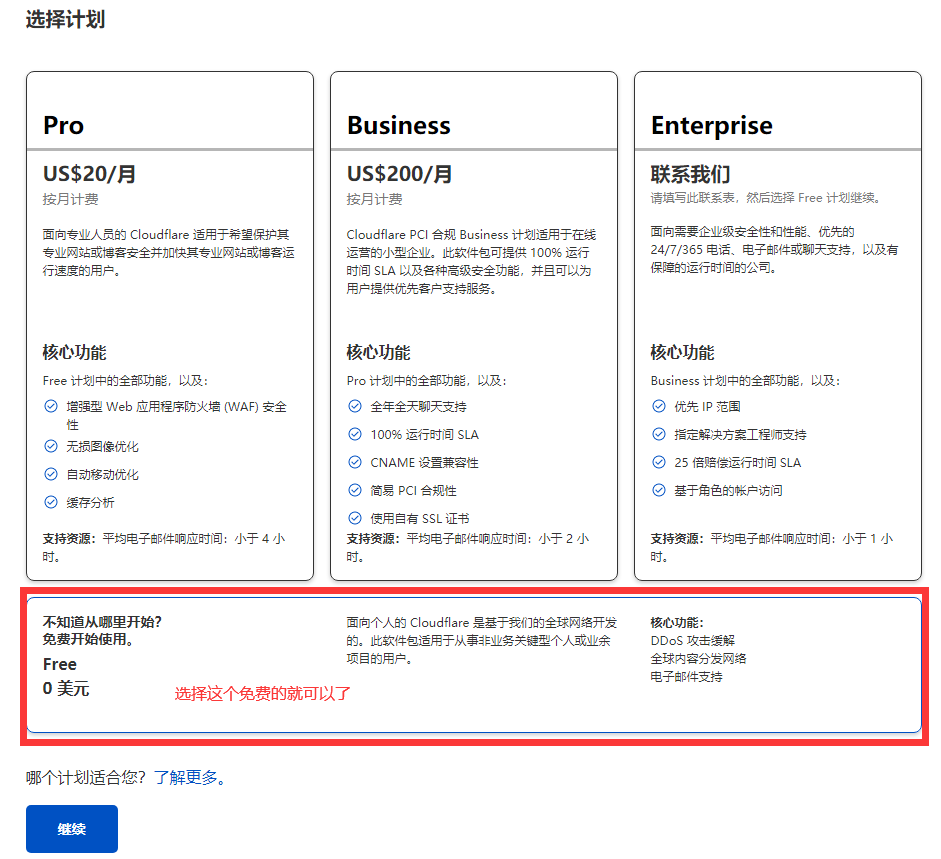Click check icon beside 简易 PCI 合规性
This screenshot has width=941, height=859.
click(355, 490)
